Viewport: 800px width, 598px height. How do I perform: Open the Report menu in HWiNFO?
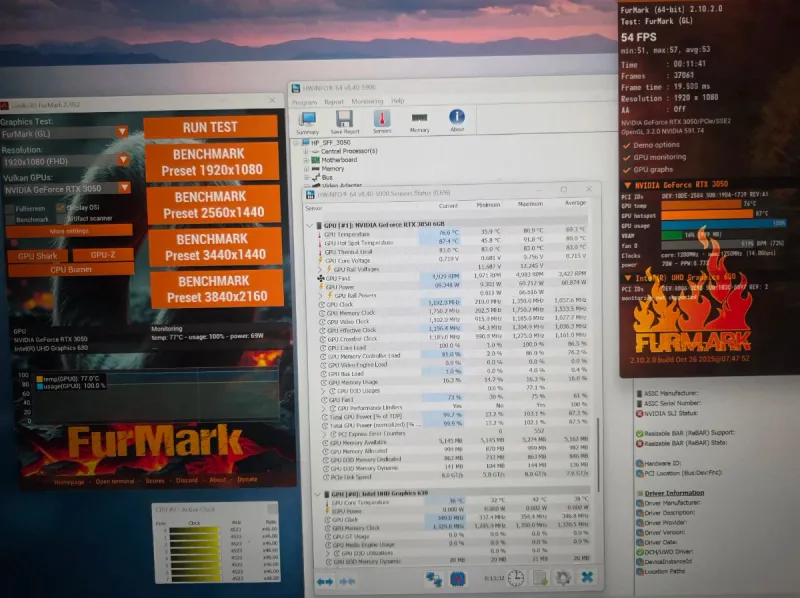point(334,102)
